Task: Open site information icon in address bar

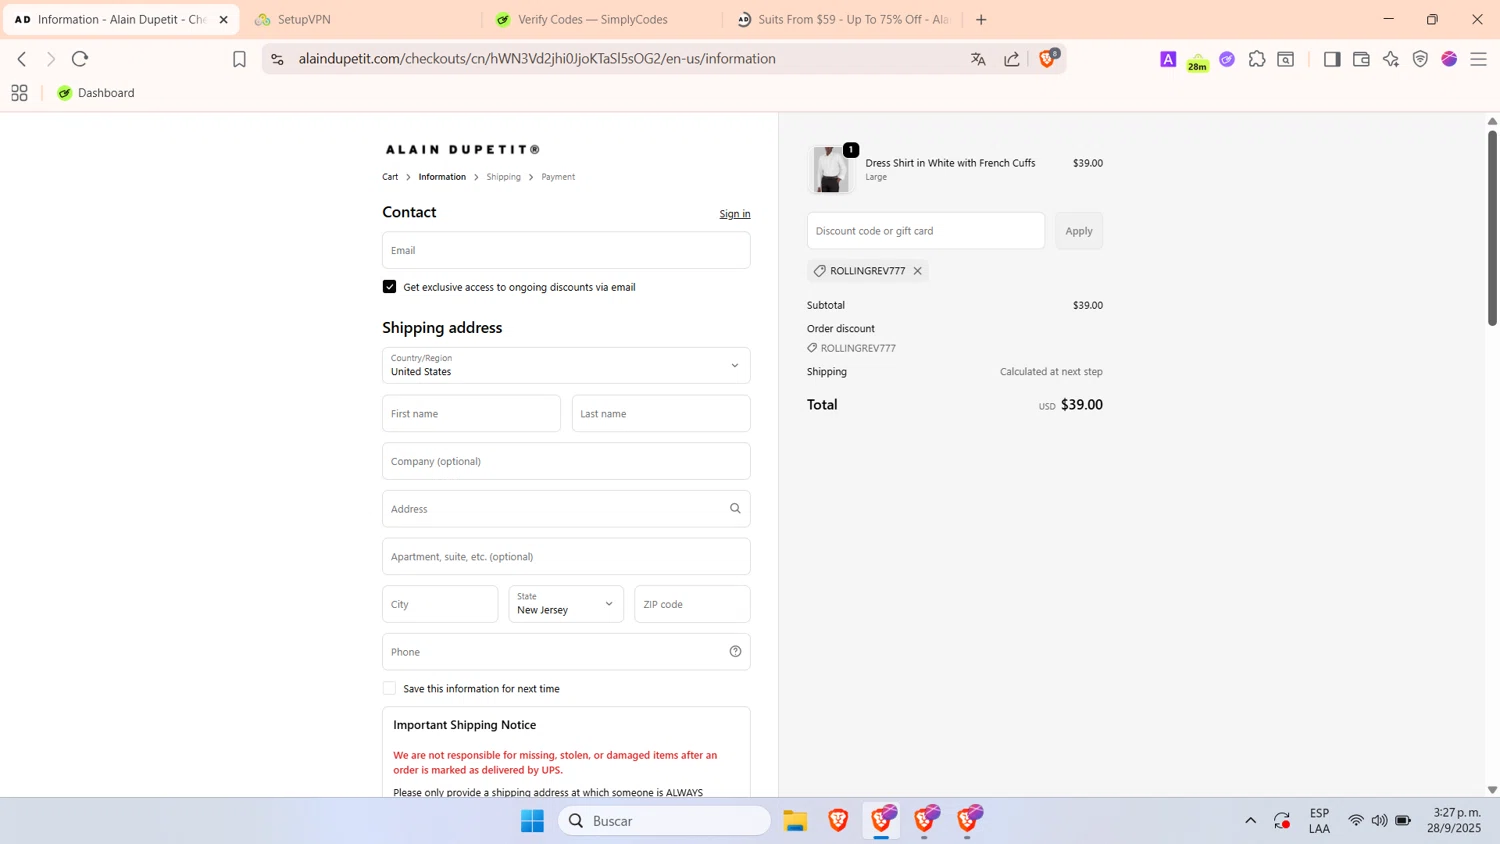Action: (x=278, y=59)
